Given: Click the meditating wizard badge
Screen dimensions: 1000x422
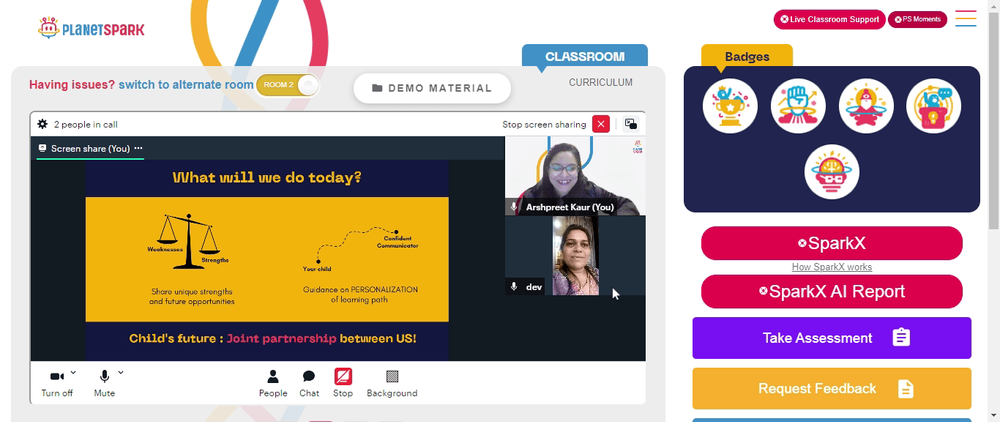Looking at the screenshot, I should (866, 106).
